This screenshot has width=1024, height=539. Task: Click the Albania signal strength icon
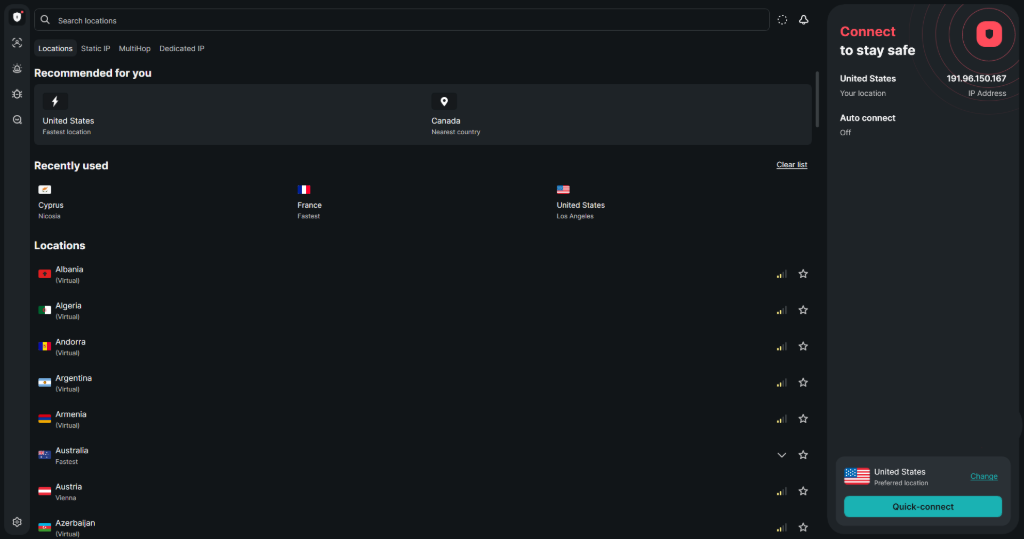(x=781, y=274)
